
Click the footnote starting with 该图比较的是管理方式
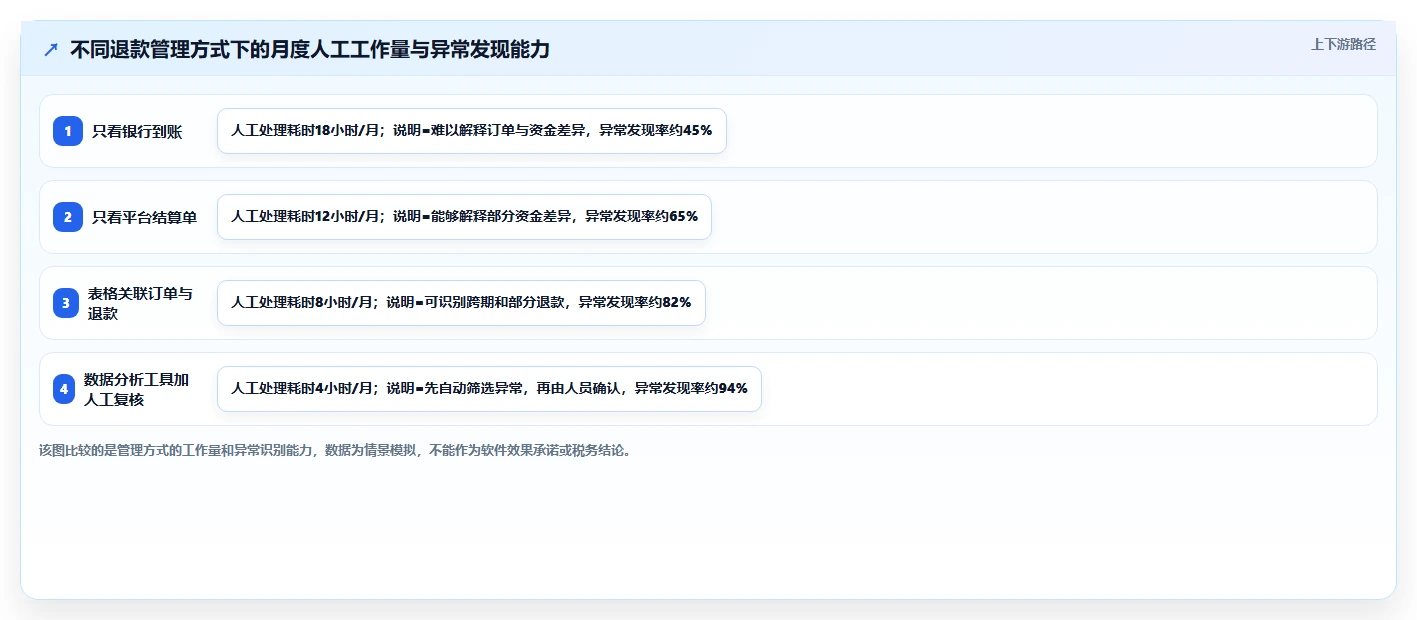click(335, 450)
